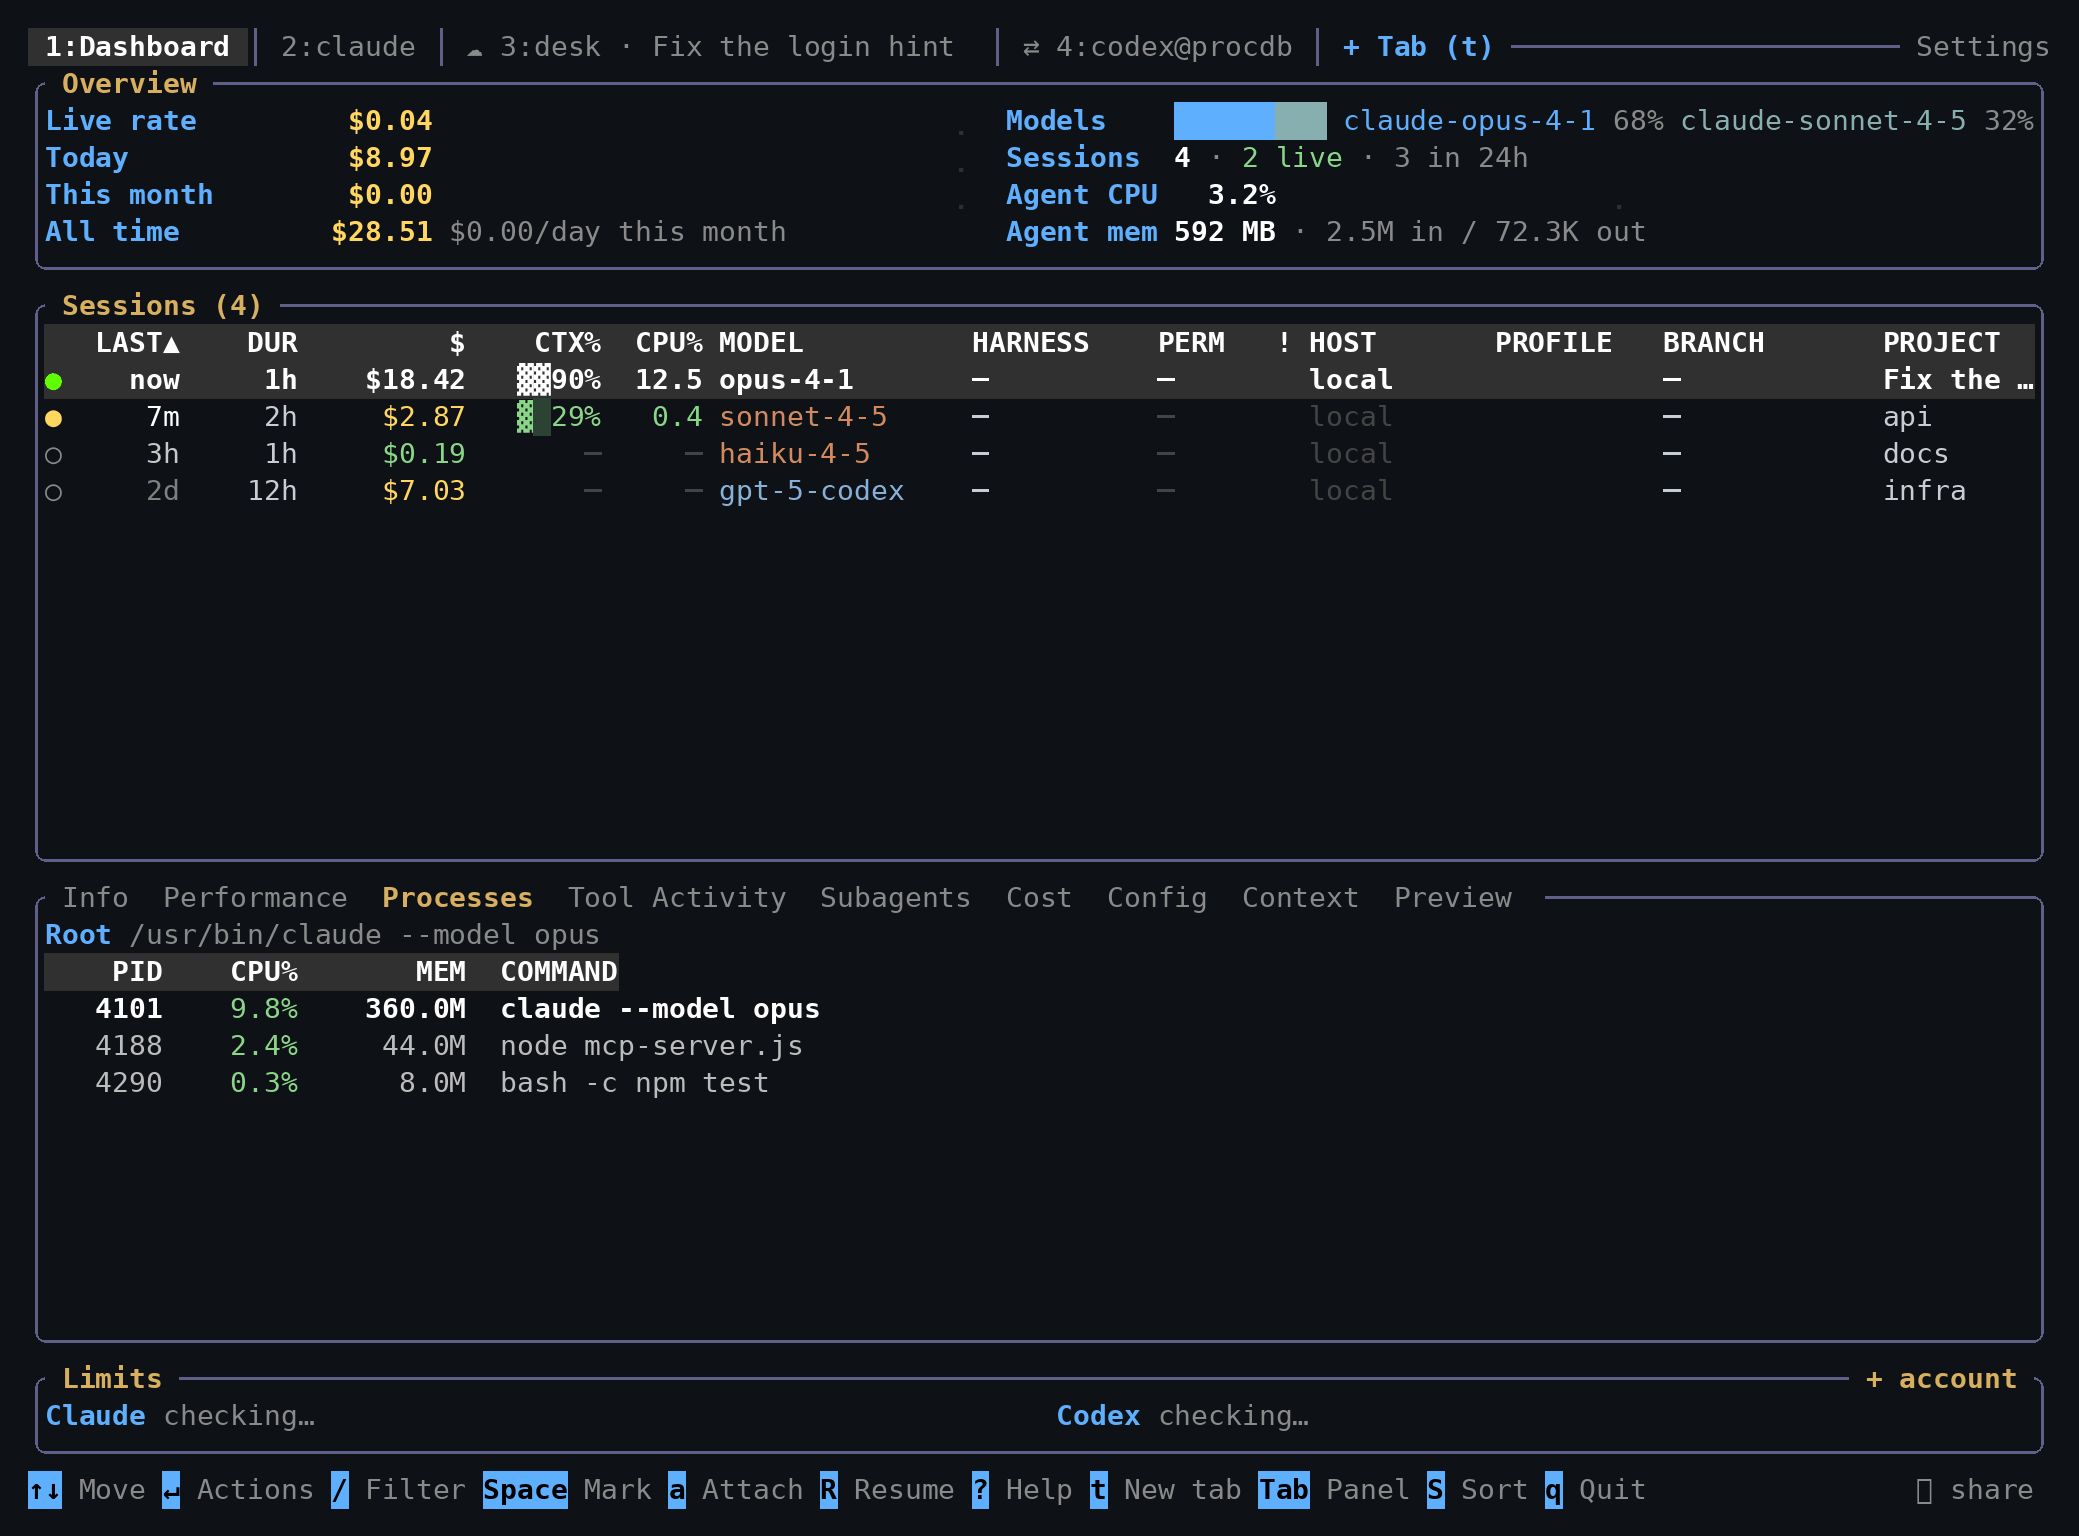Select the green live status dot of the opus-4-1 session
This screenshot has width=2079, height=1536.
[x=54, y=381]
